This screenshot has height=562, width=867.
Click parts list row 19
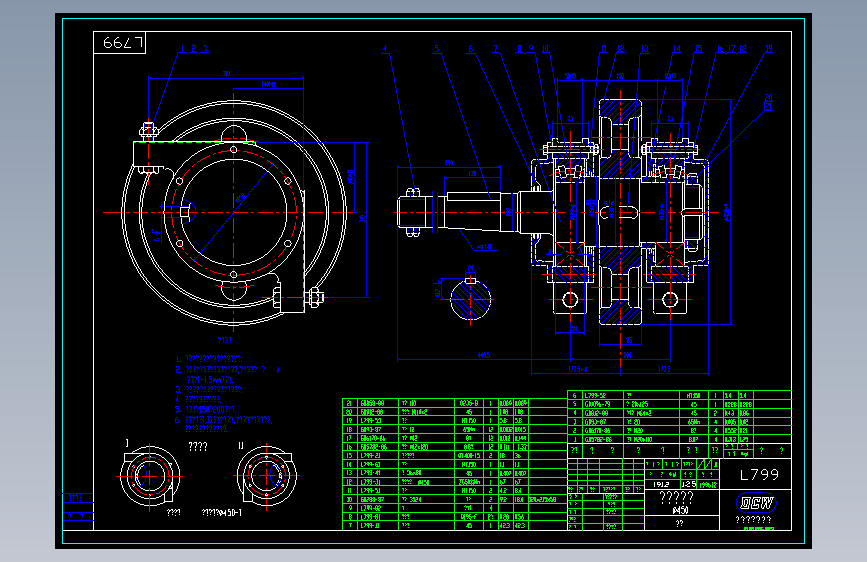coord(455,420)
